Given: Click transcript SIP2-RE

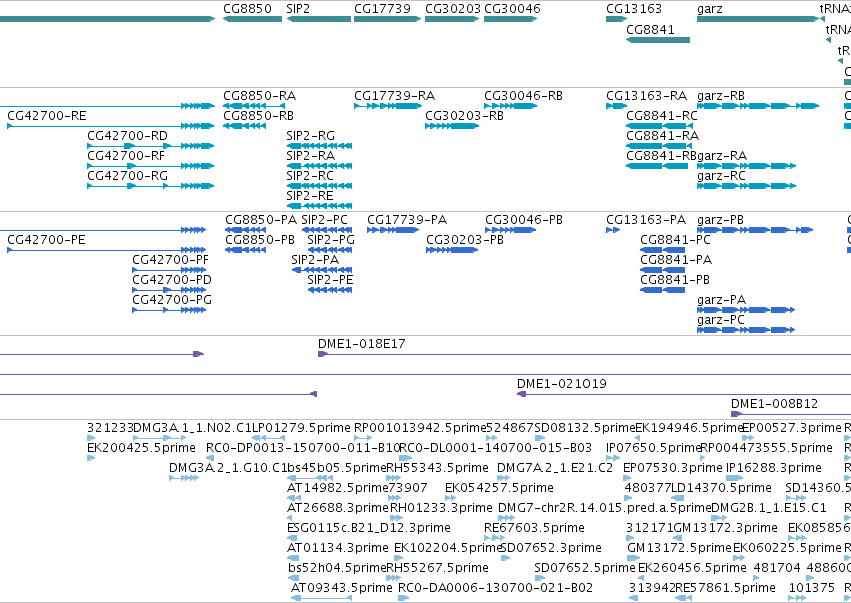Looking at the screenshot, I should [319, 206].
